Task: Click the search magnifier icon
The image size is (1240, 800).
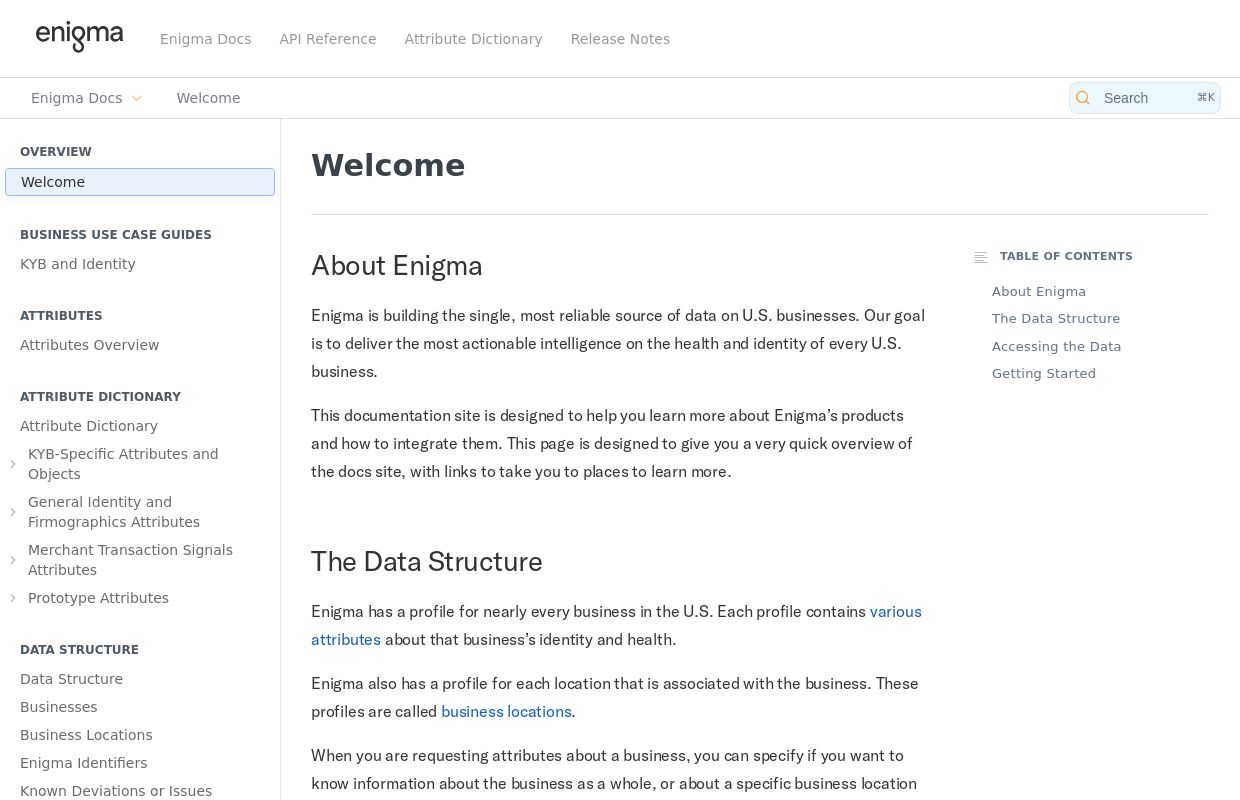Action: click(1083, 98)
